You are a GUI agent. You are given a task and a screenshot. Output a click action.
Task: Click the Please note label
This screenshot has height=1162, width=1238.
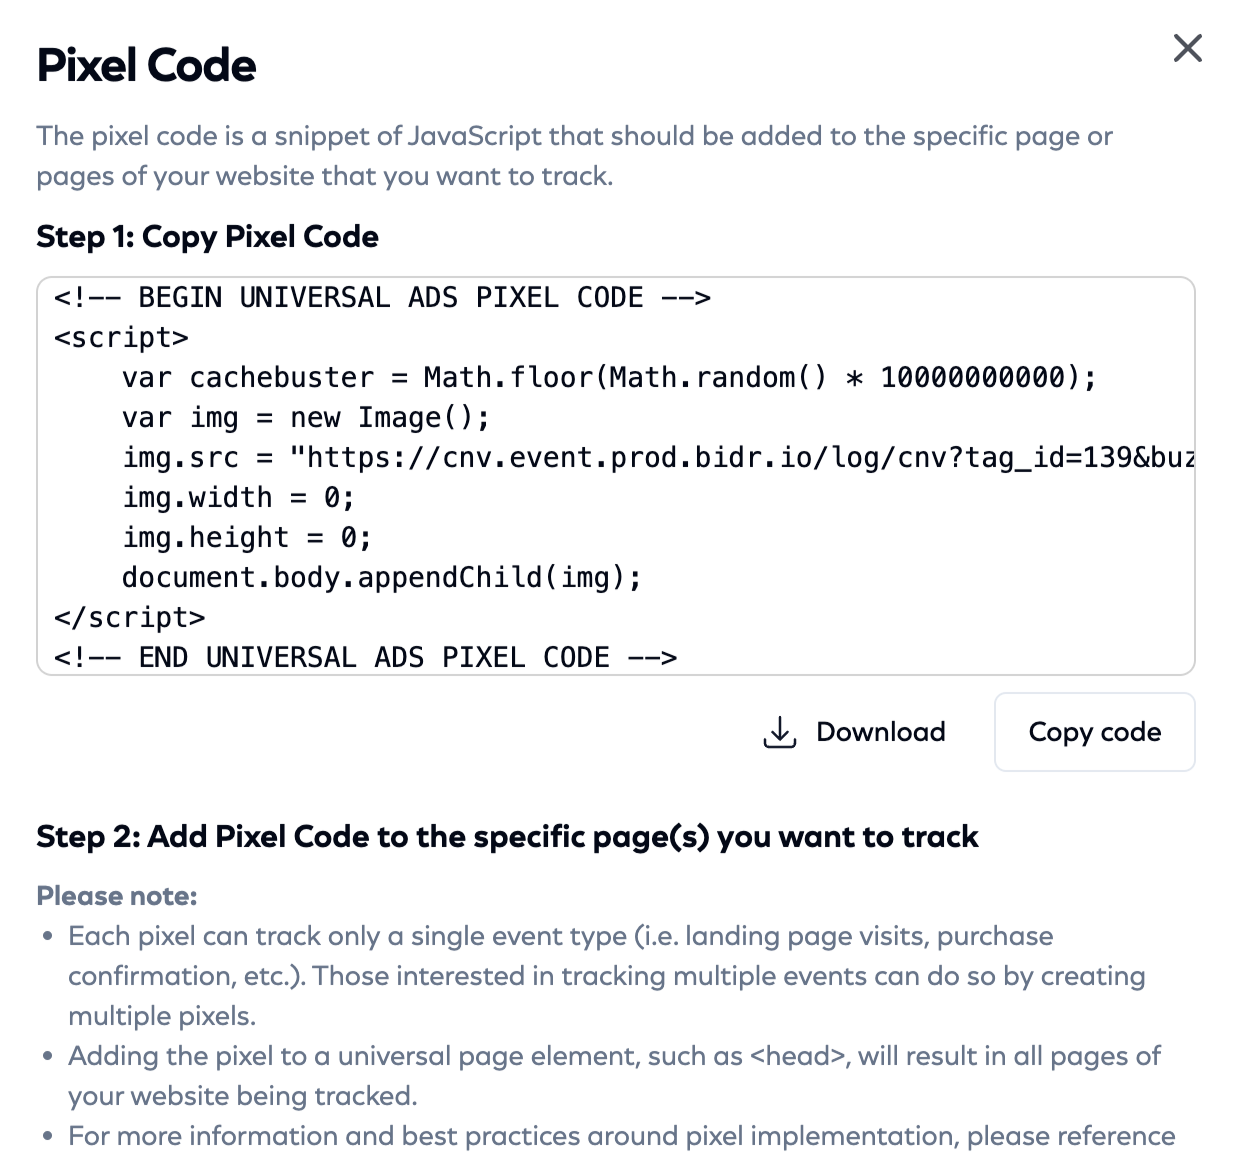coord(117,896)
